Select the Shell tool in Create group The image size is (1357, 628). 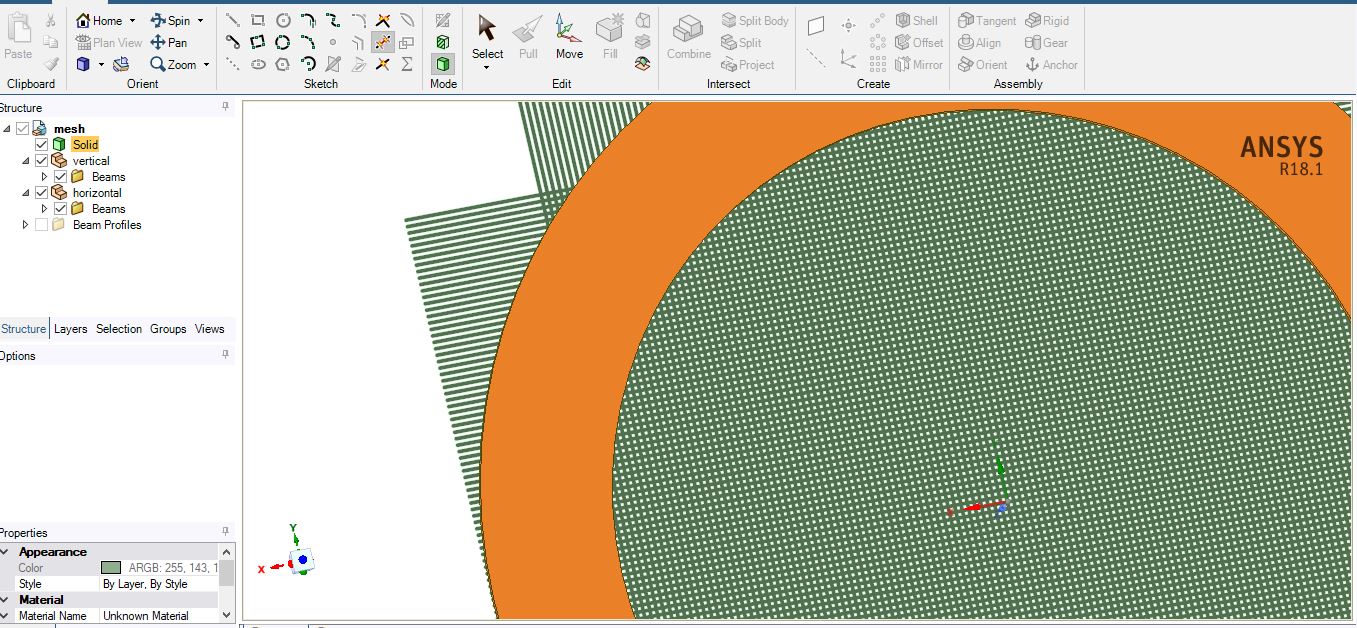click(918, 20)
